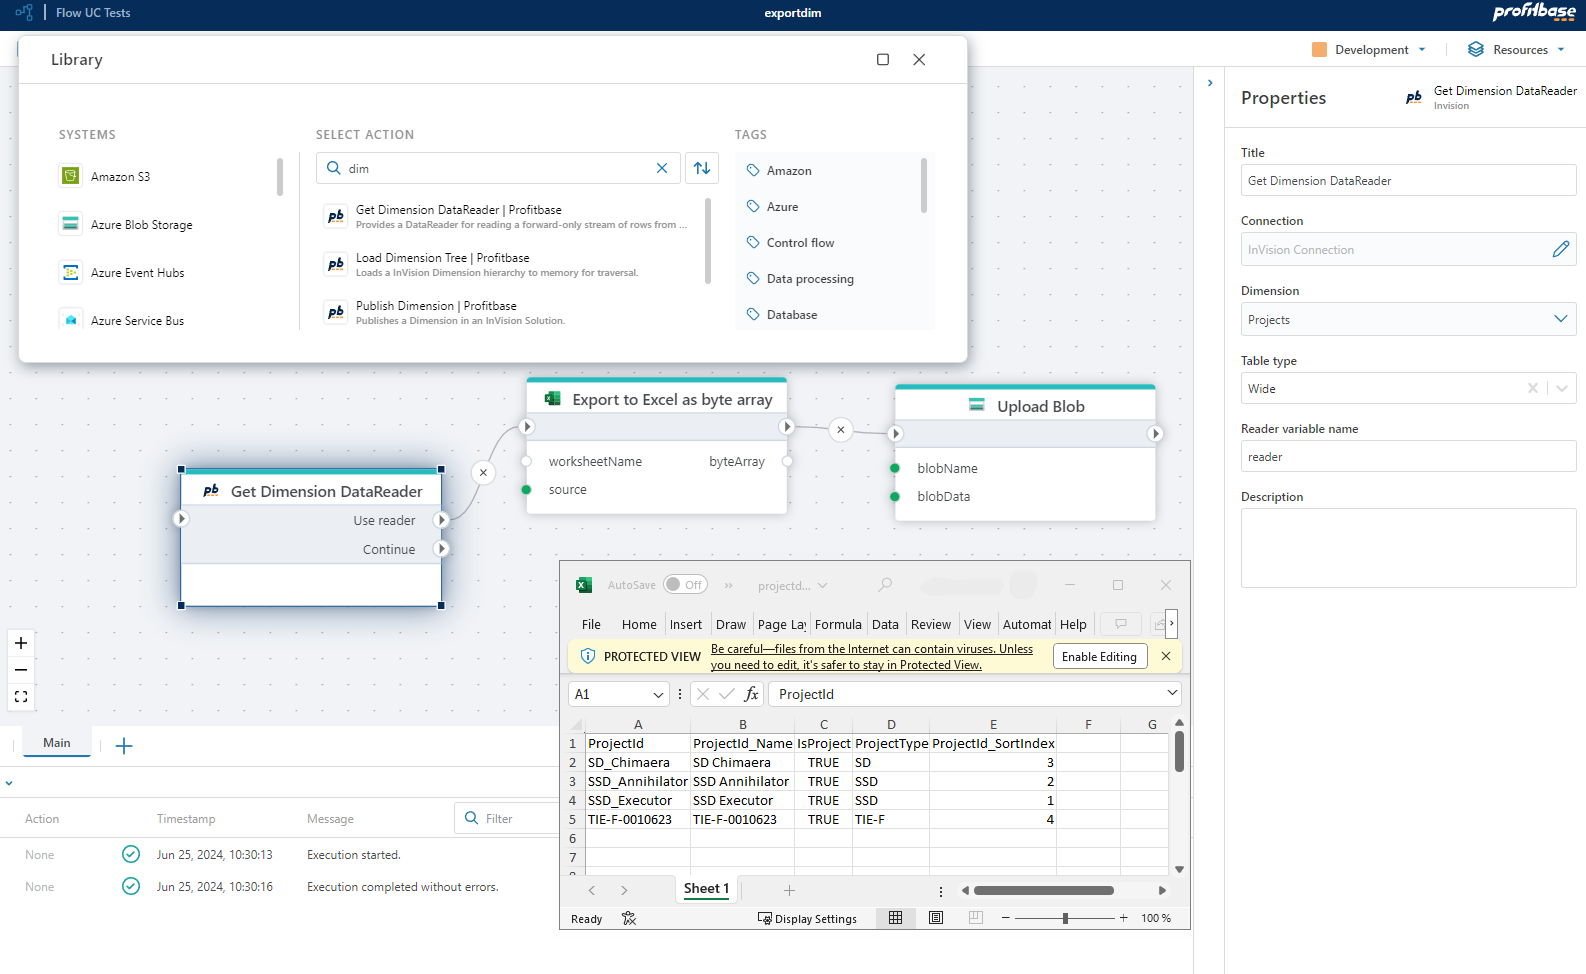This screenshot has width=1586, height=974.
Task: Zoom out on the flow canvas
Action: click(21, 670)
